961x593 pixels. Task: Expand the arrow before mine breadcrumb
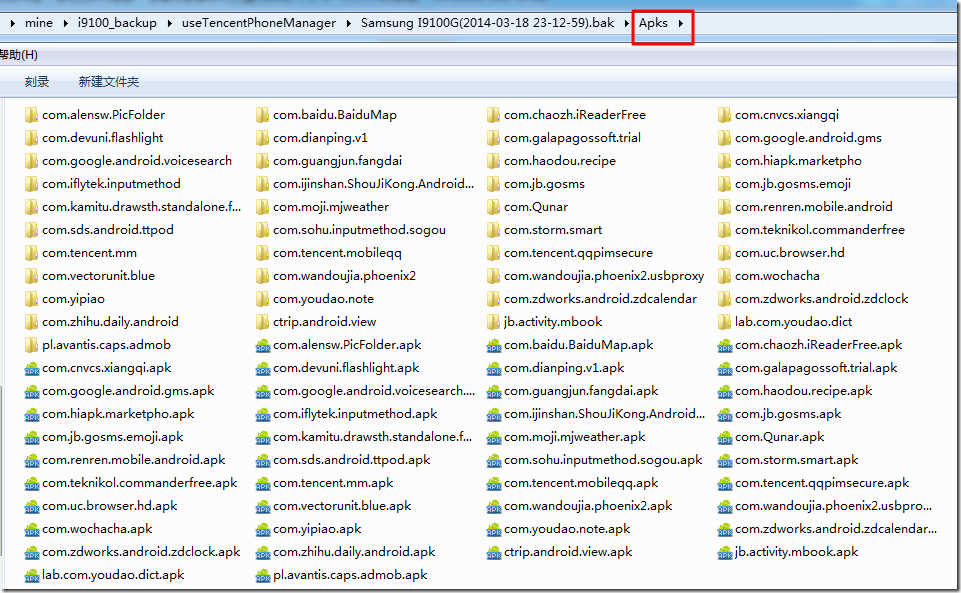point(12,23)
